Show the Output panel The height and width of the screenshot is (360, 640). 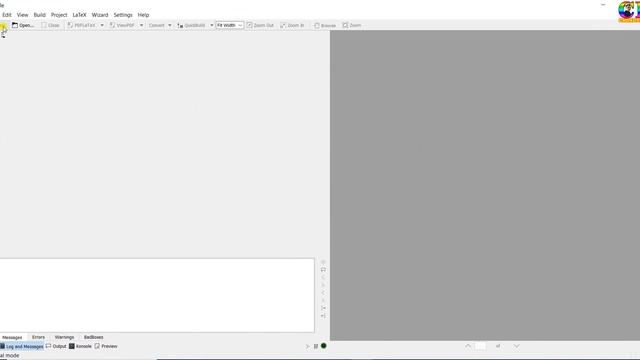click(56, 346)
